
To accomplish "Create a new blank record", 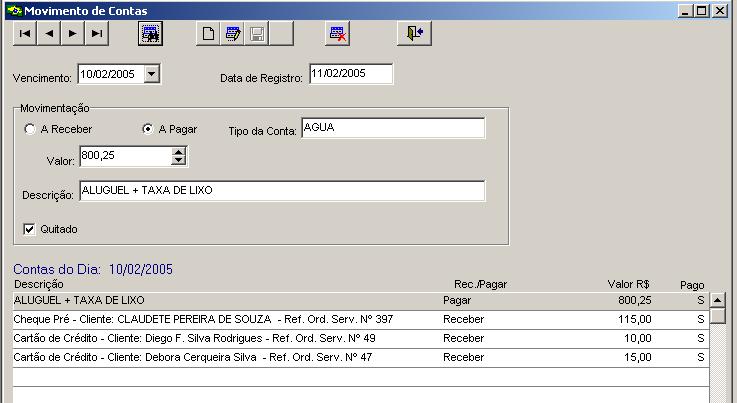I will coord(209,33).
